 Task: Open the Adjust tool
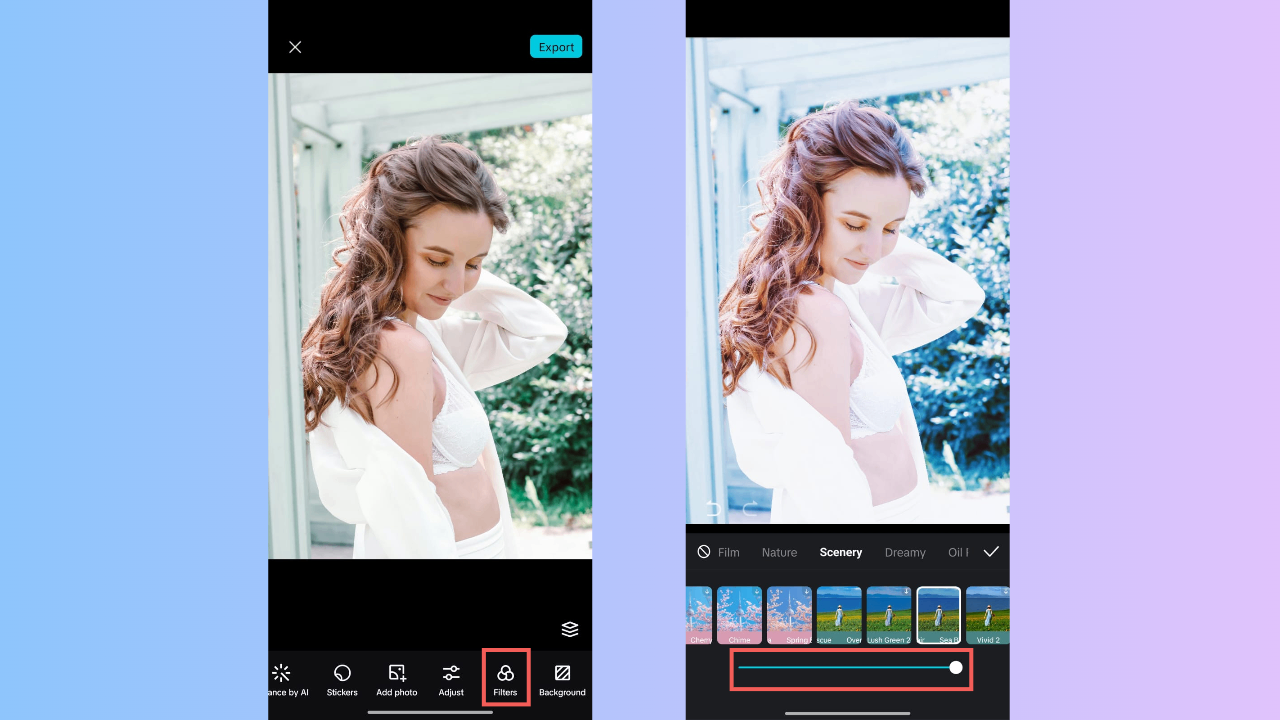pyautogui.click(x=451, y=678)
